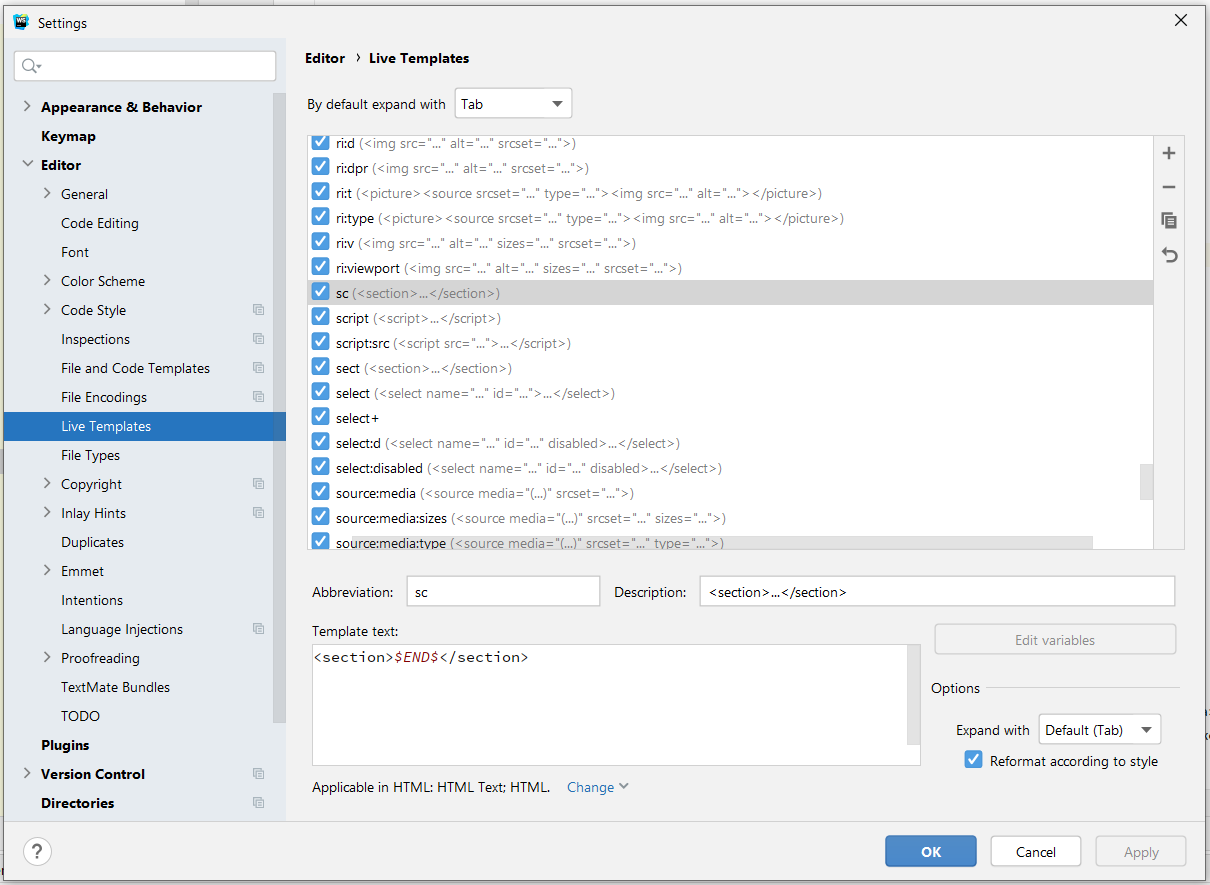Open the 'Expand with' Default (Tab) dropdown

point(1100,730)
